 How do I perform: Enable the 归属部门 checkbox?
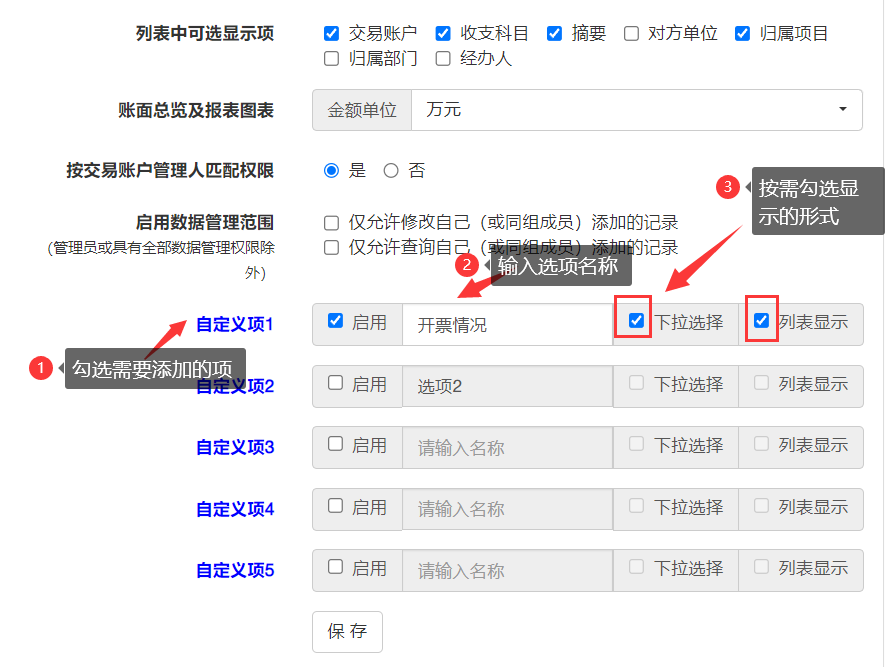[x=332, y=59]
